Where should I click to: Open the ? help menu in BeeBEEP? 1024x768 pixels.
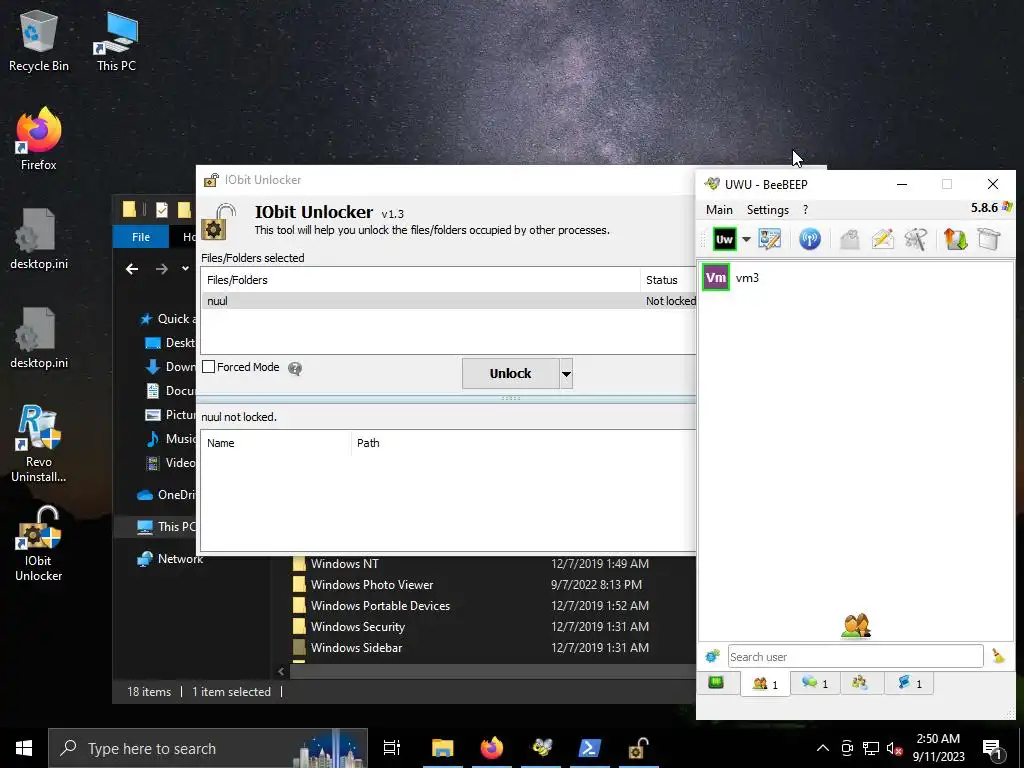[805, 210]
